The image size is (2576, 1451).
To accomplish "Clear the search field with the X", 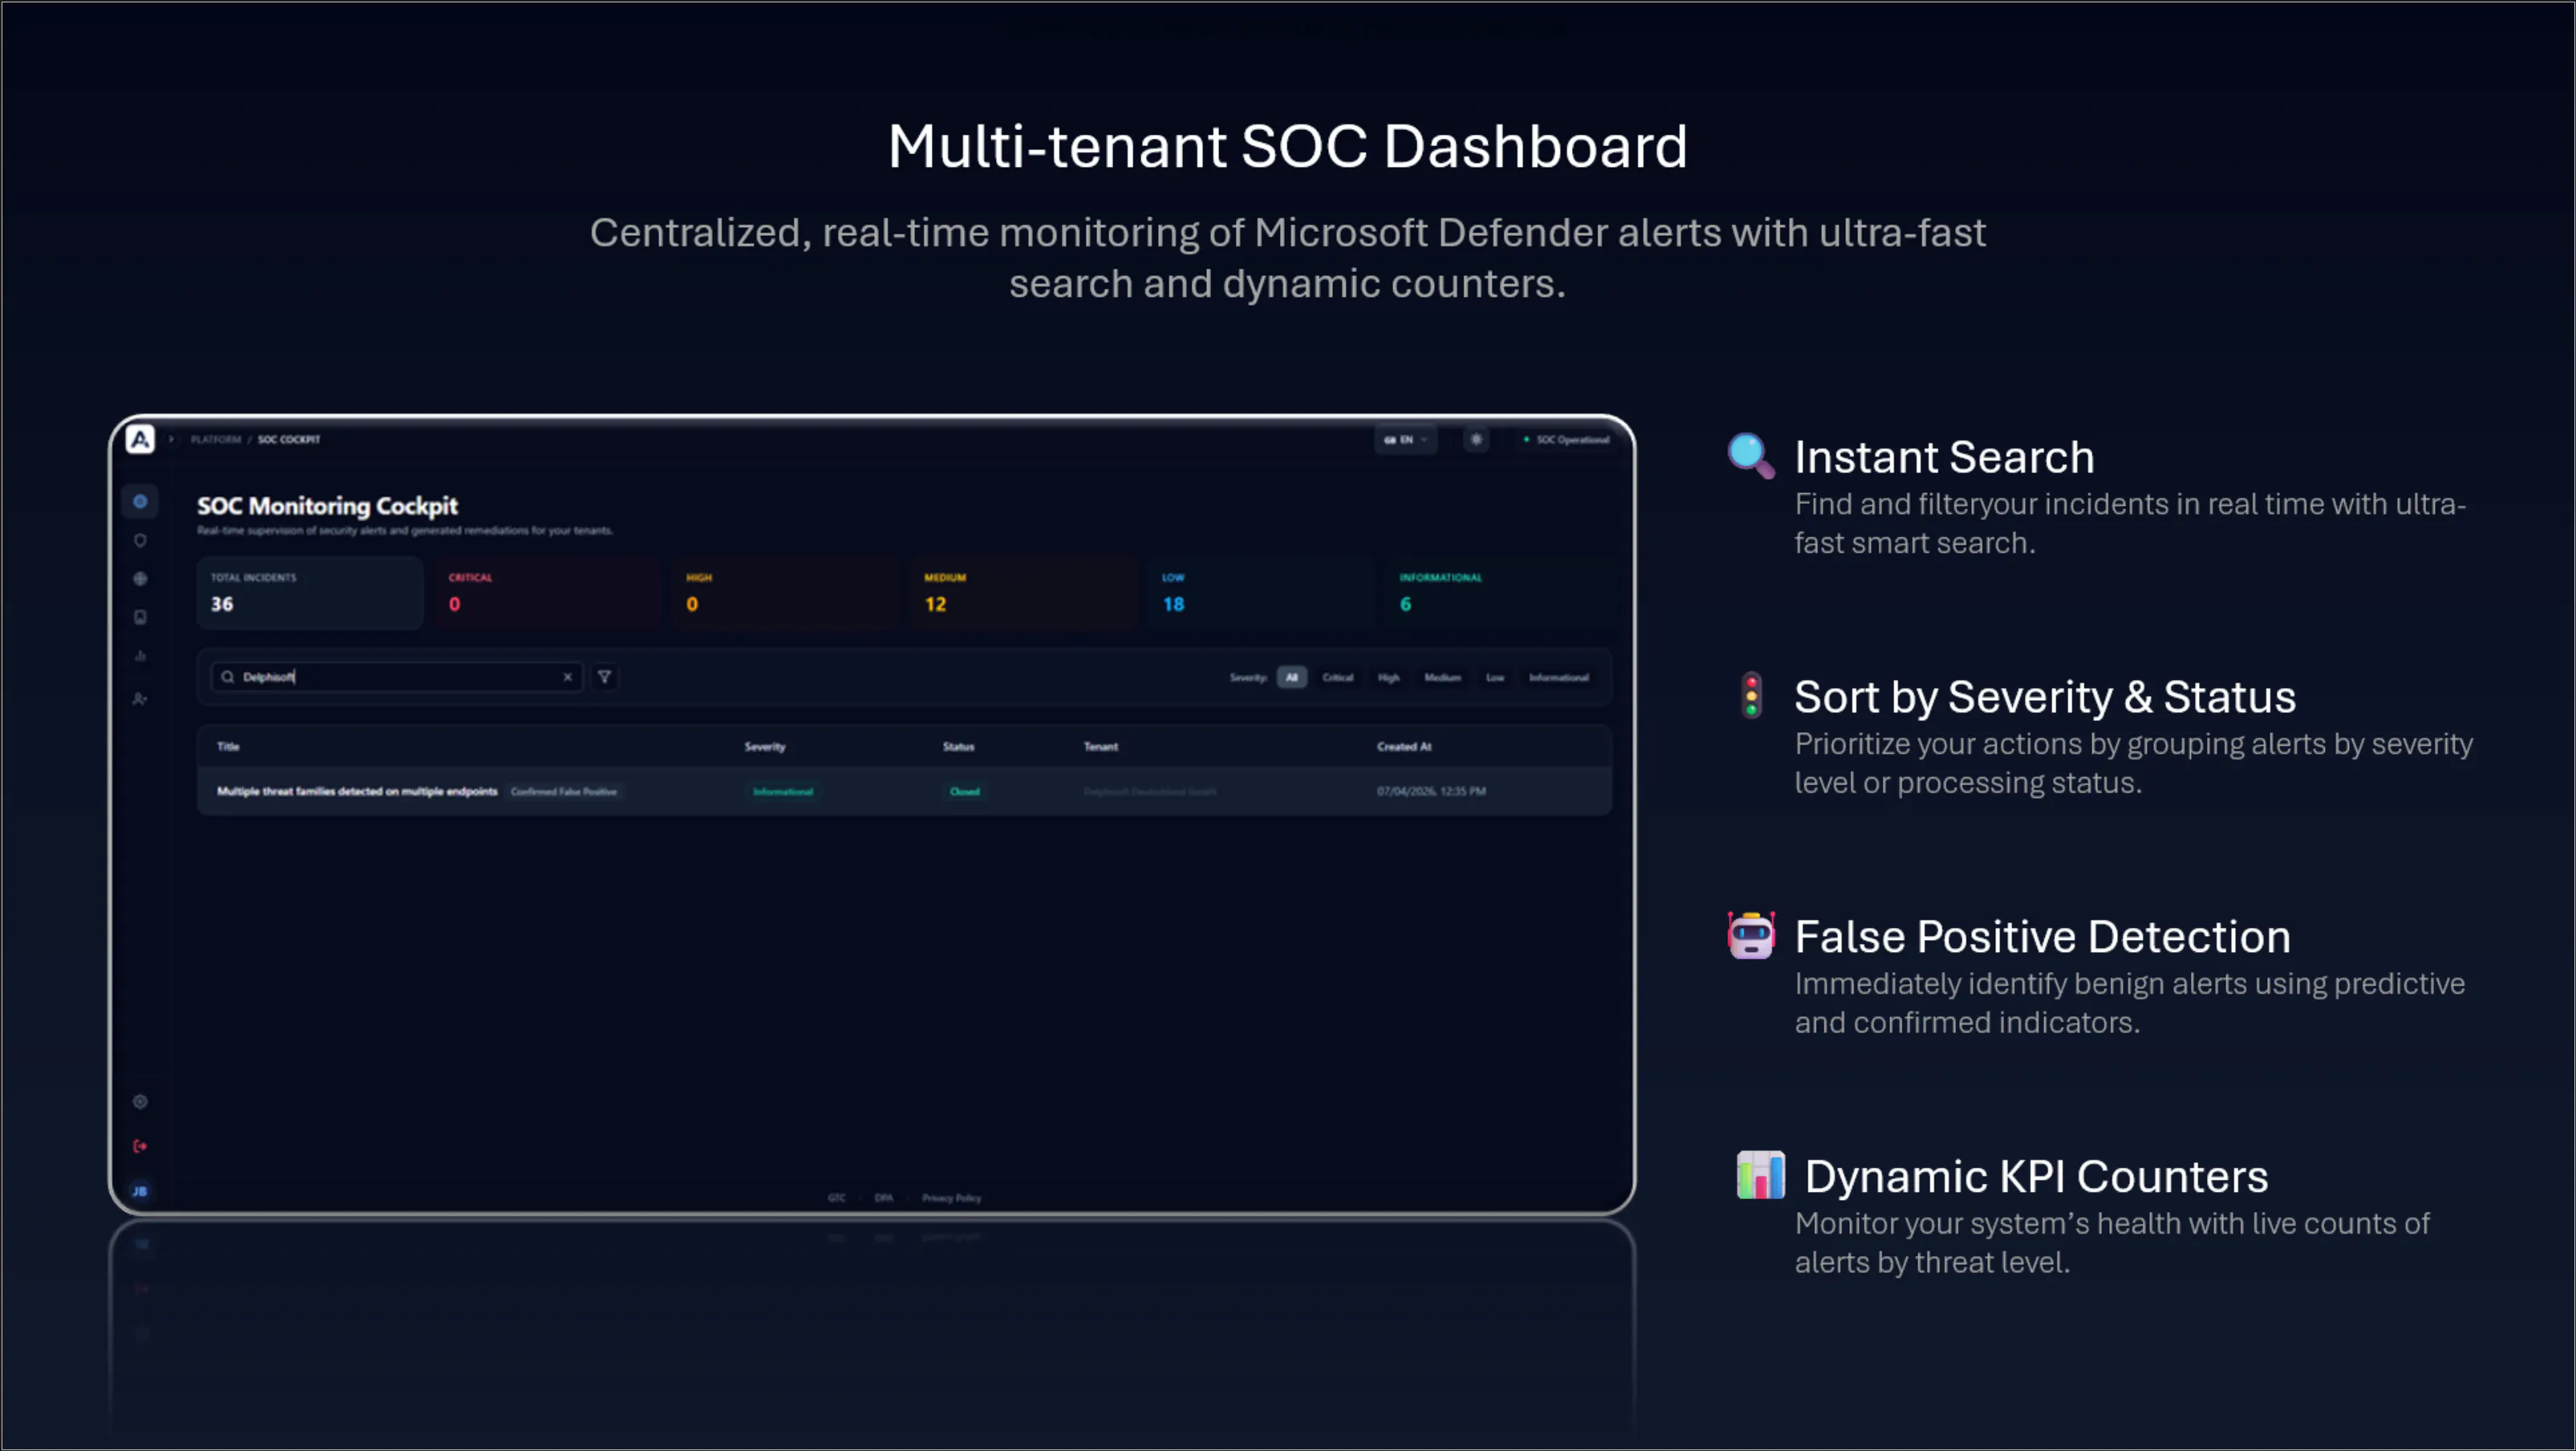I will (x=567, y=677).
